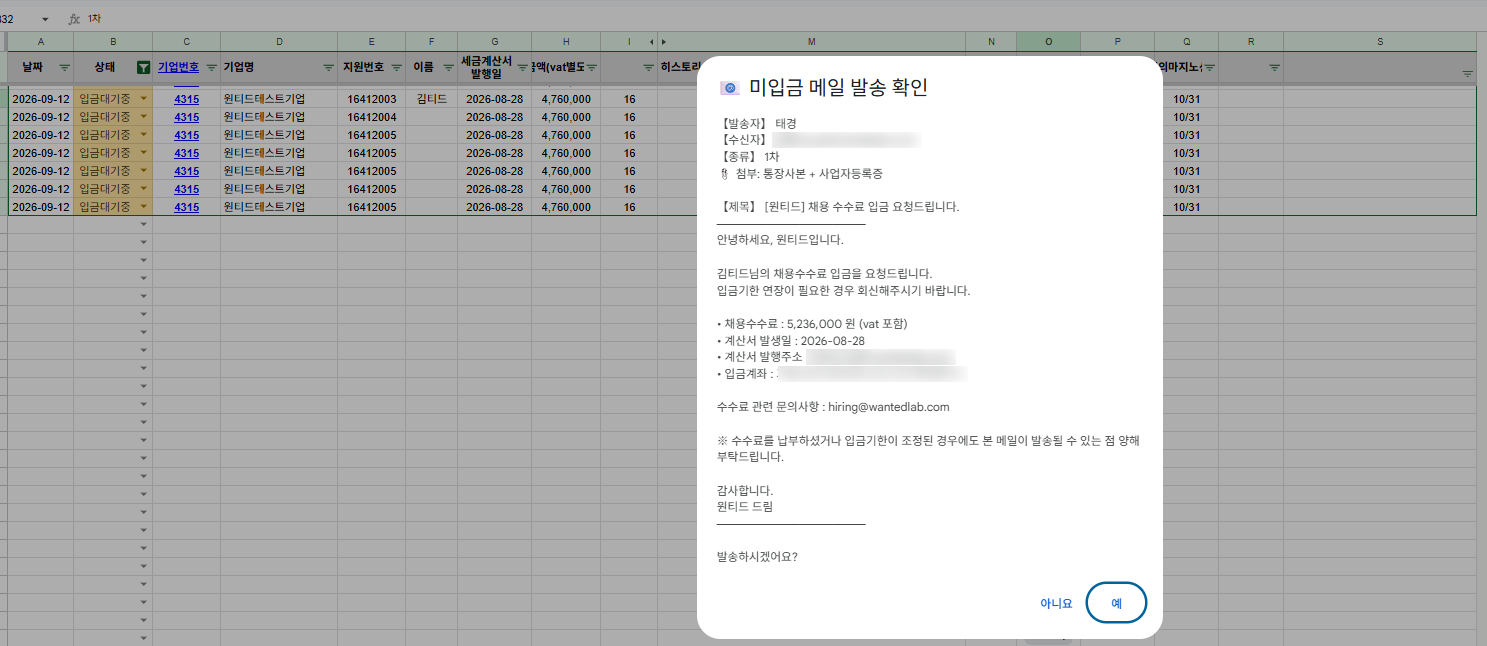Open the filter icon in column S header
This screenshot has height=646, width=1487.
[1468, 74]
